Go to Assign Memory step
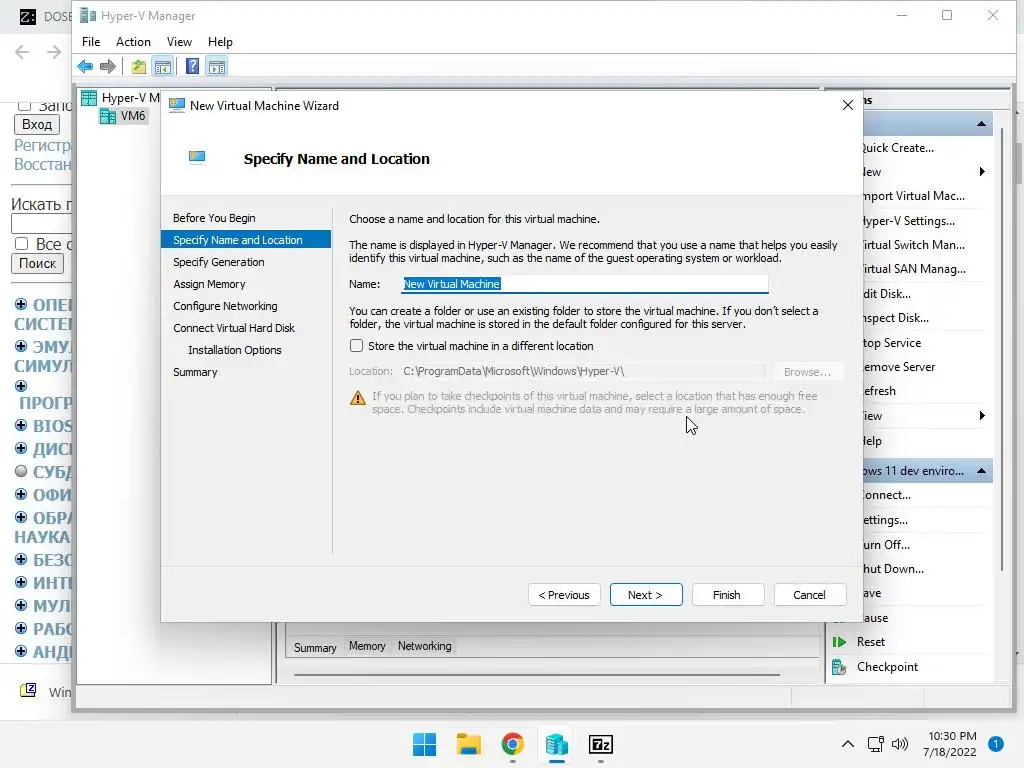 [x=209, y=284]
